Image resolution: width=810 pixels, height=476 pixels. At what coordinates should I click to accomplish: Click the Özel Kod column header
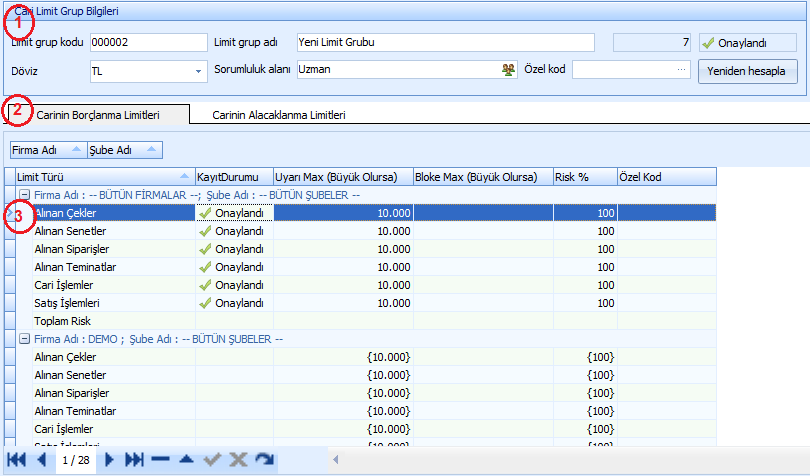point(667,177)
